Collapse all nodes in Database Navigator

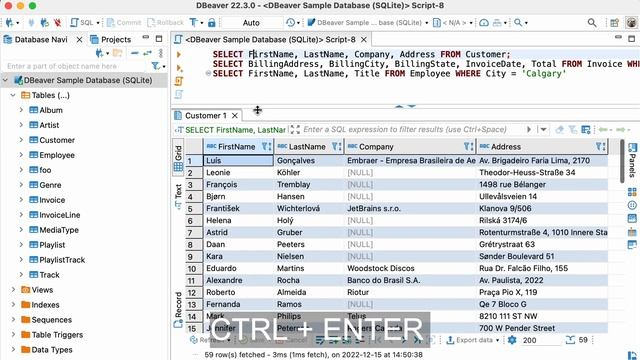tap(135, 53)
